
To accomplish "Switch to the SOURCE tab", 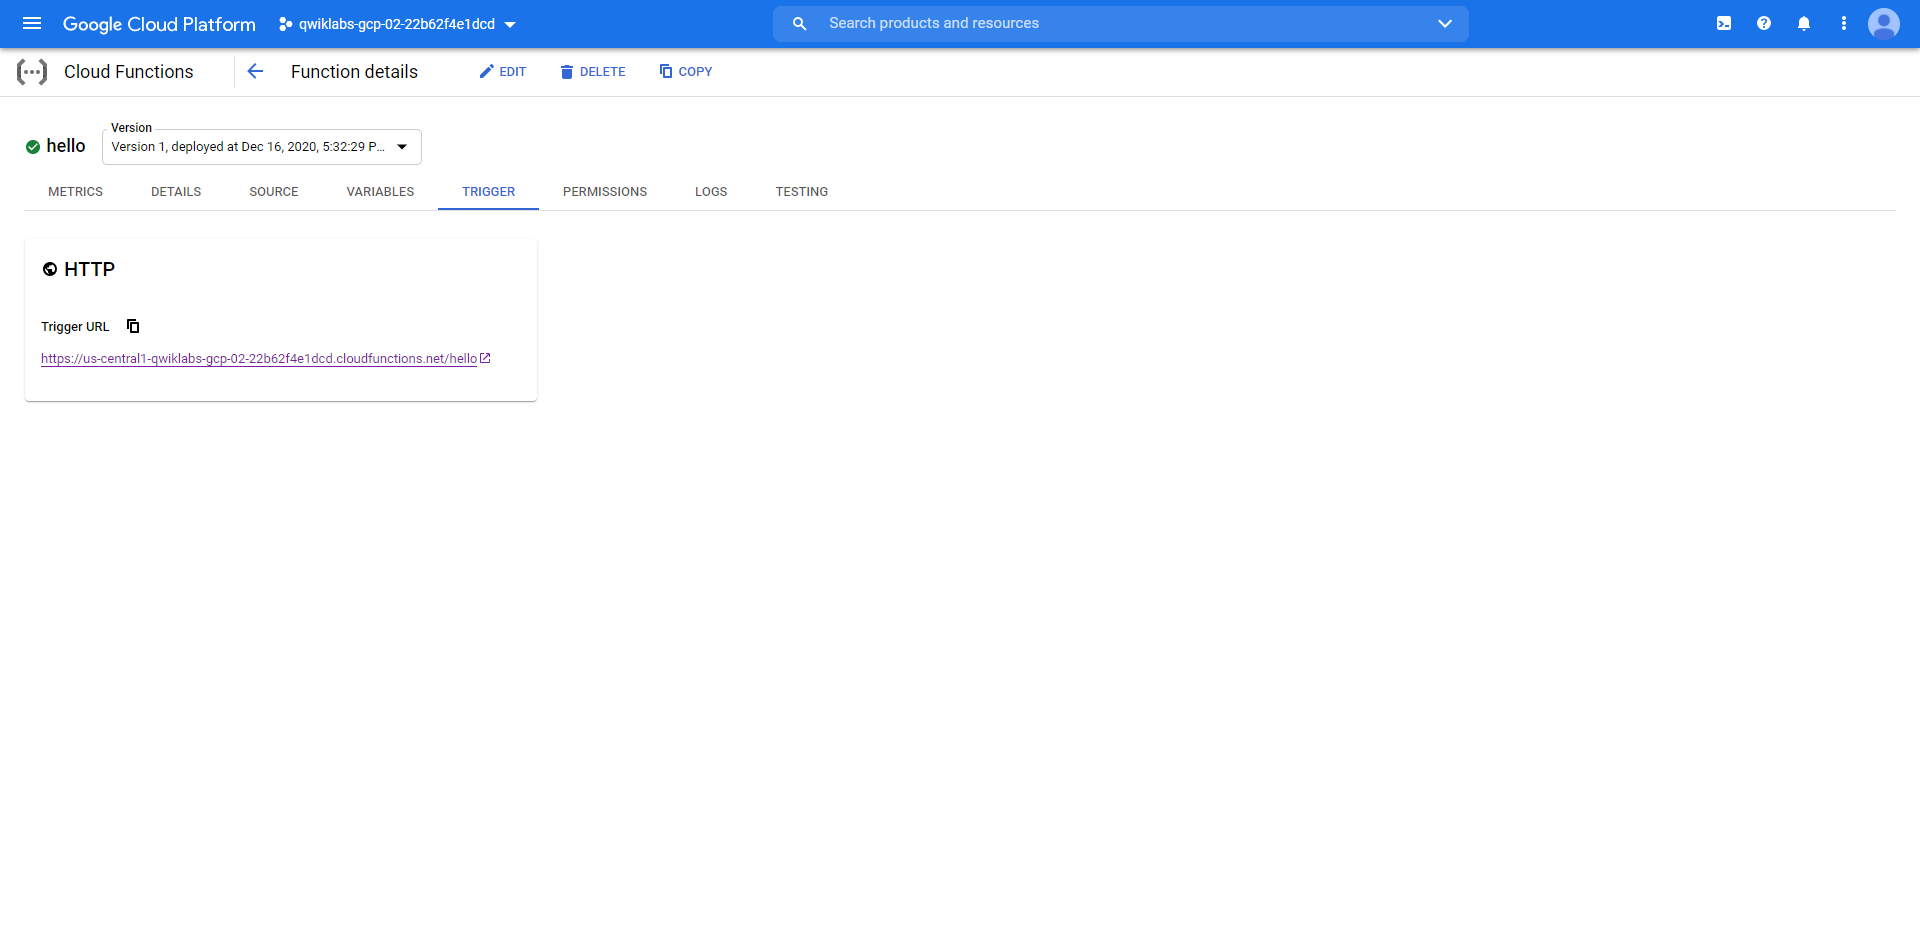I will pyautogui.click(x=274, y=192).
